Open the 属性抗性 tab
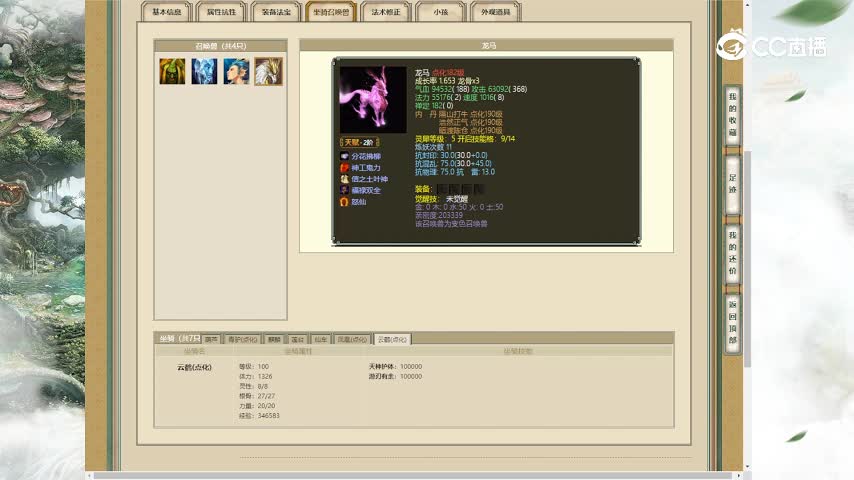 (221, 11)
